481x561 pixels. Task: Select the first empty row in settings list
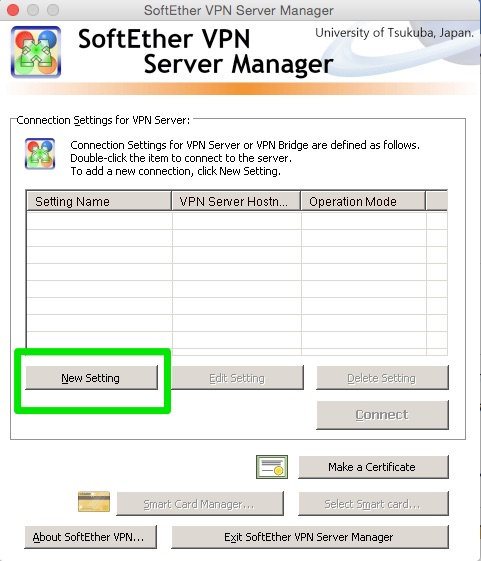pos(237,221)
